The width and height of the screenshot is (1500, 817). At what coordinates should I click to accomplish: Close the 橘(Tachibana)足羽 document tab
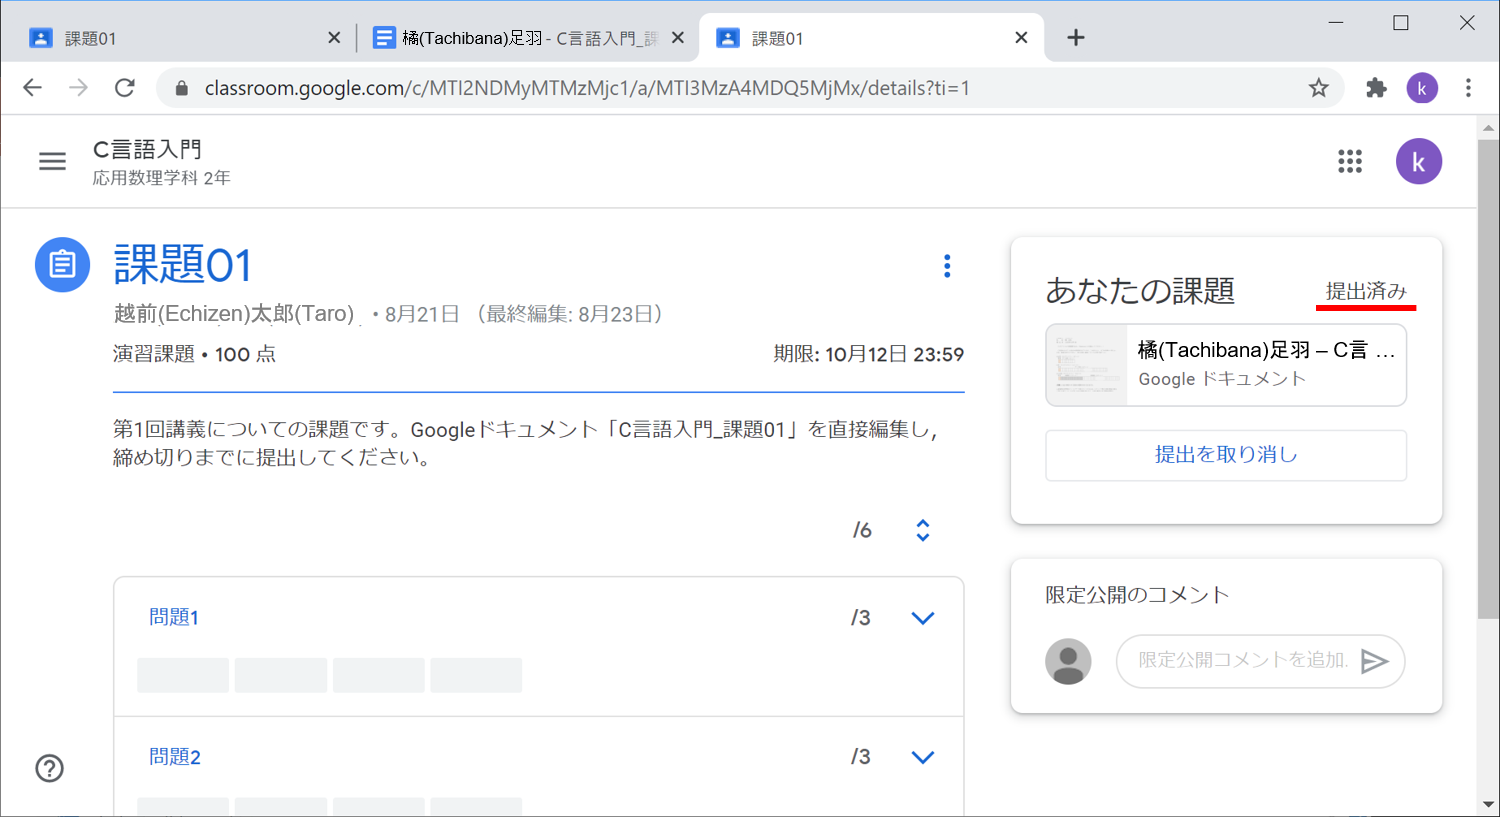pos(677,38)
